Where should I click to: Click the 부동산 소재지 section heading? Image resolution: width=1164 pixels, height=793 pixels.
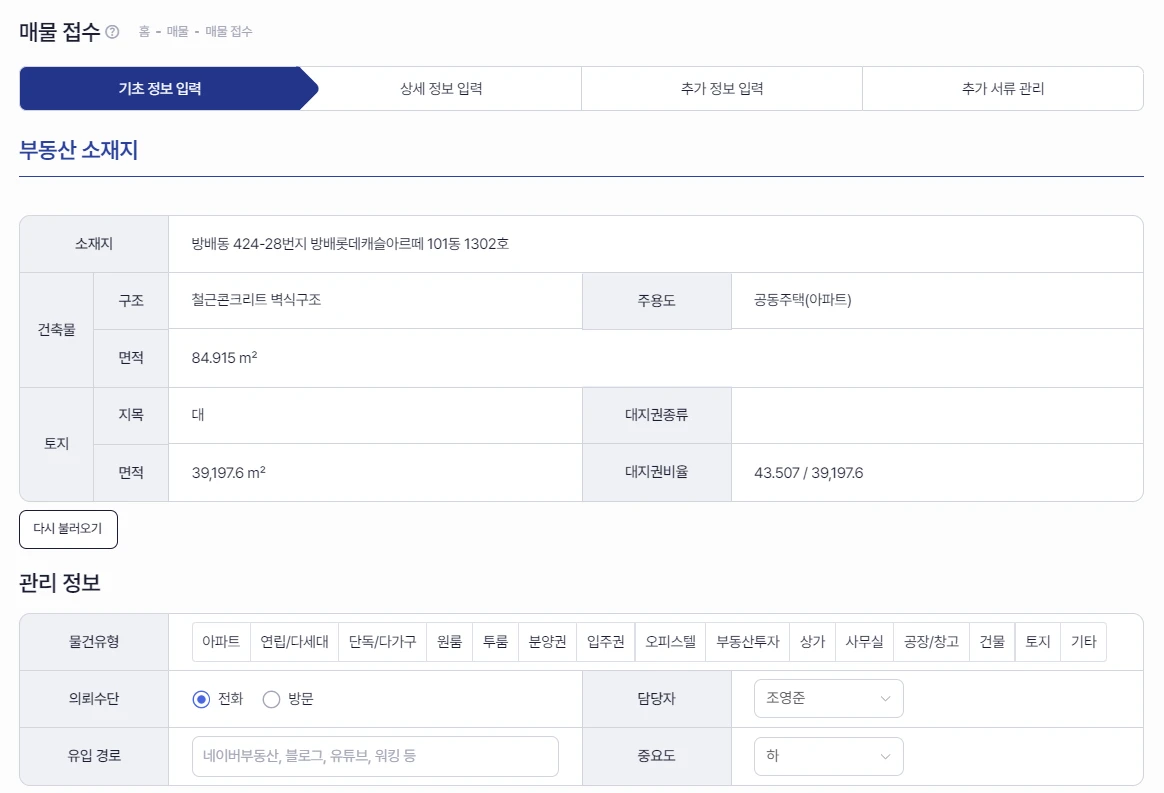click(x=79, y=150)
